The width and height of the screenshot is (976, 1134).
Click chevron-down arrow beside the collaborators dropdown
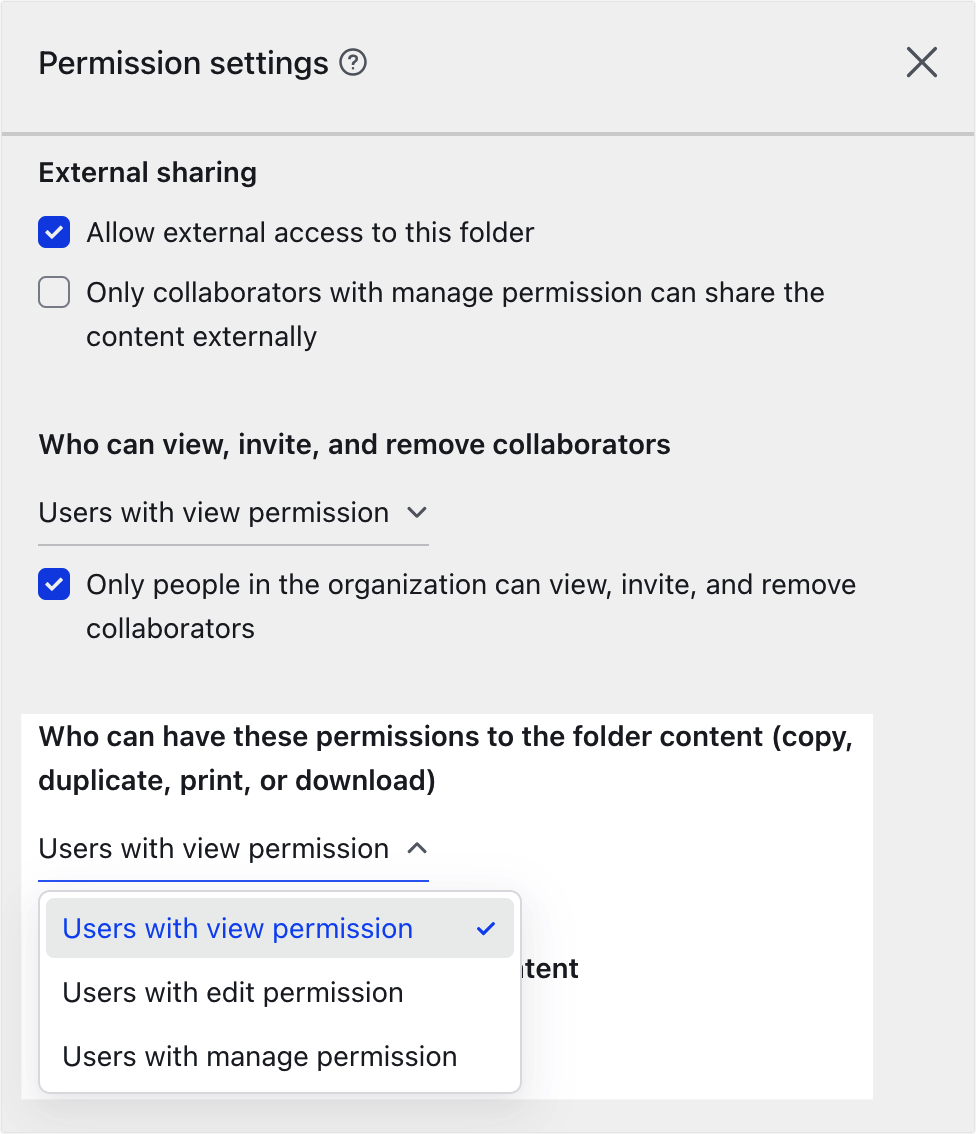coord(417,513)
